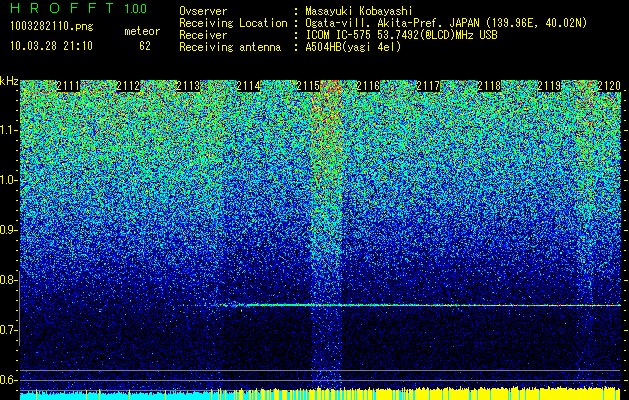Click the HROFFT program title
The image size is (629, 400).
click(x=62, y=8)
